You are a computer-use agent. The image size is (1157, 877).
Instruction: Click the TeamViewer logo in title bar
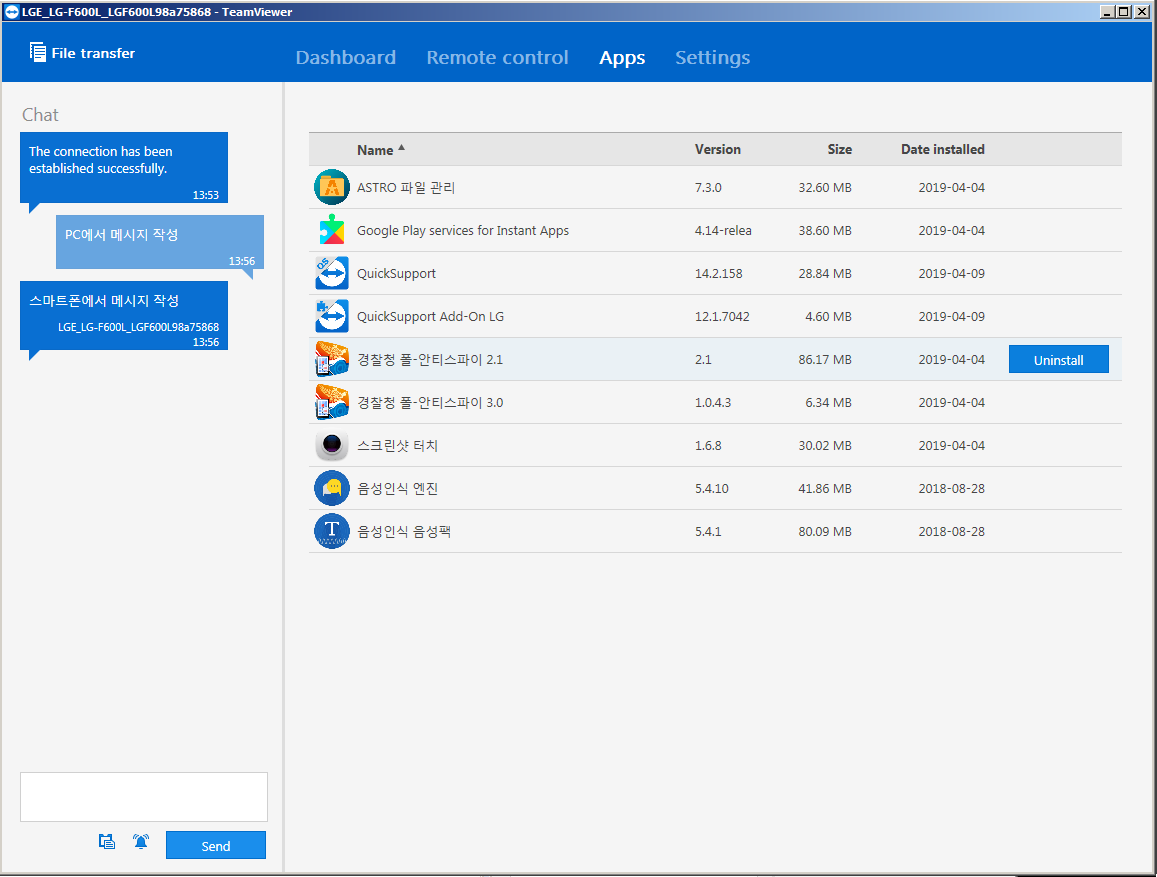12,12
